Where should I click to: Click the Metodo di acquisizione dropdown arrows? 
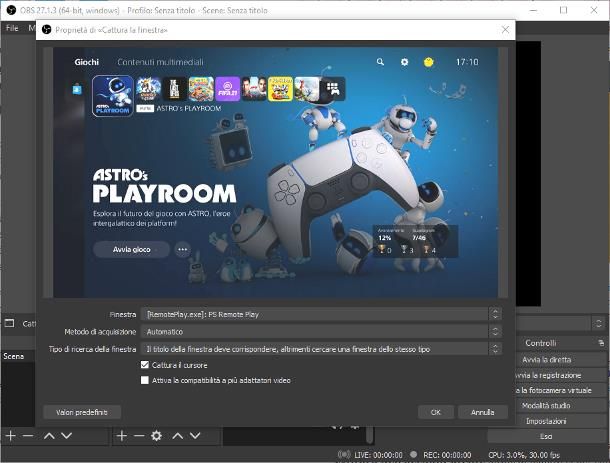tap(495, 331)
